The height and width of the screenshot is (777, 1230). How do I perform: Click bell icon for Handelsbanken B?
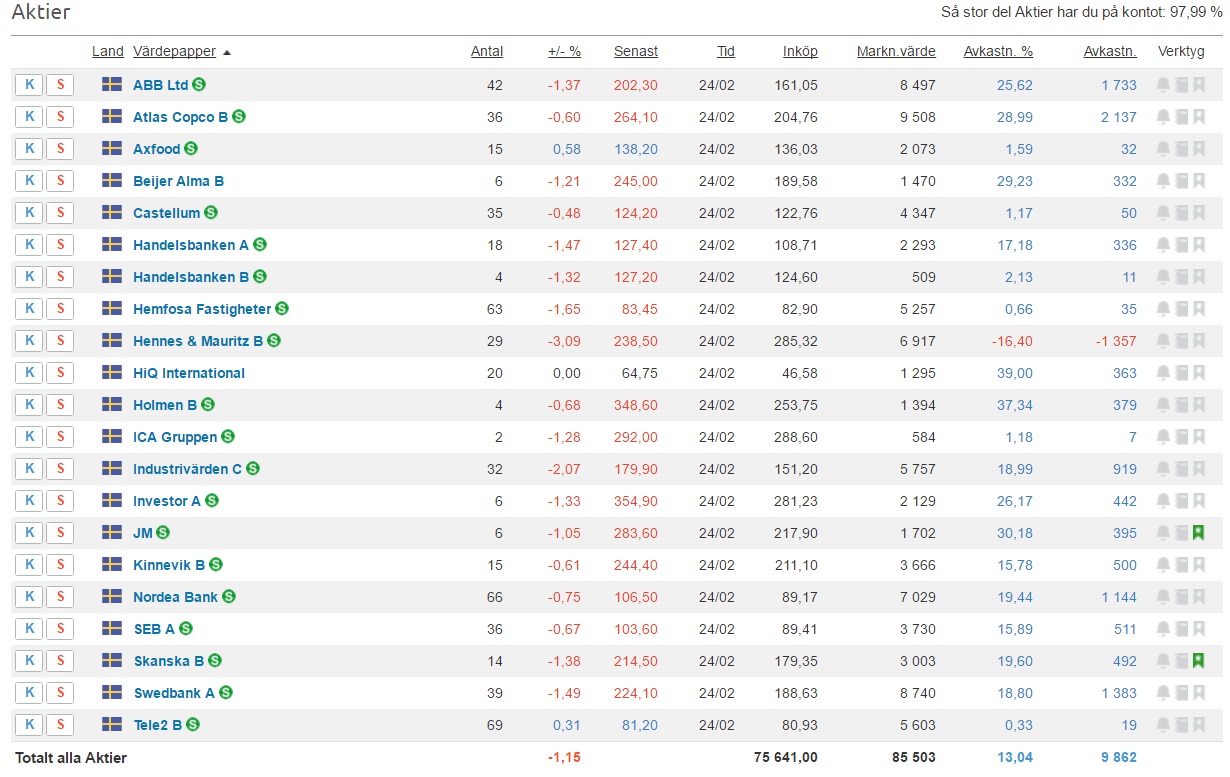1163,277
